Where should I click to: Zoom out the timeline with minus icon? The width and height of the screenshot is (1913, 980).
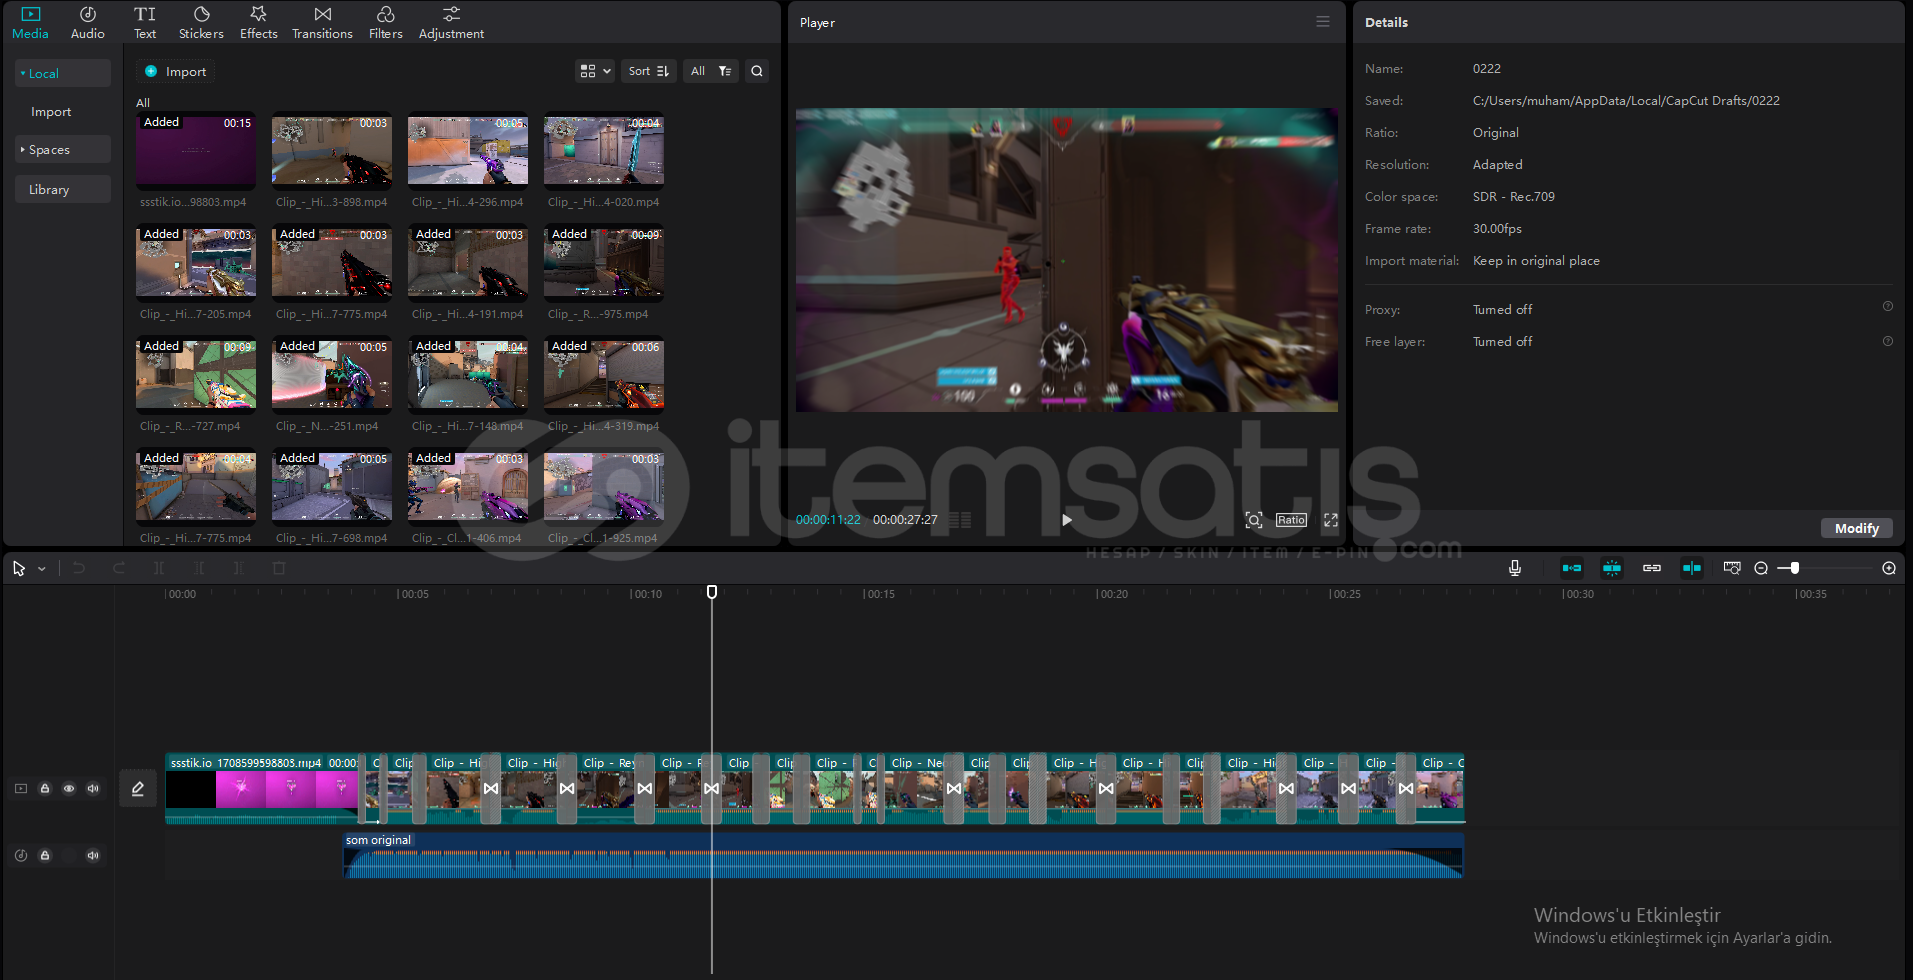click(1761, 568)
